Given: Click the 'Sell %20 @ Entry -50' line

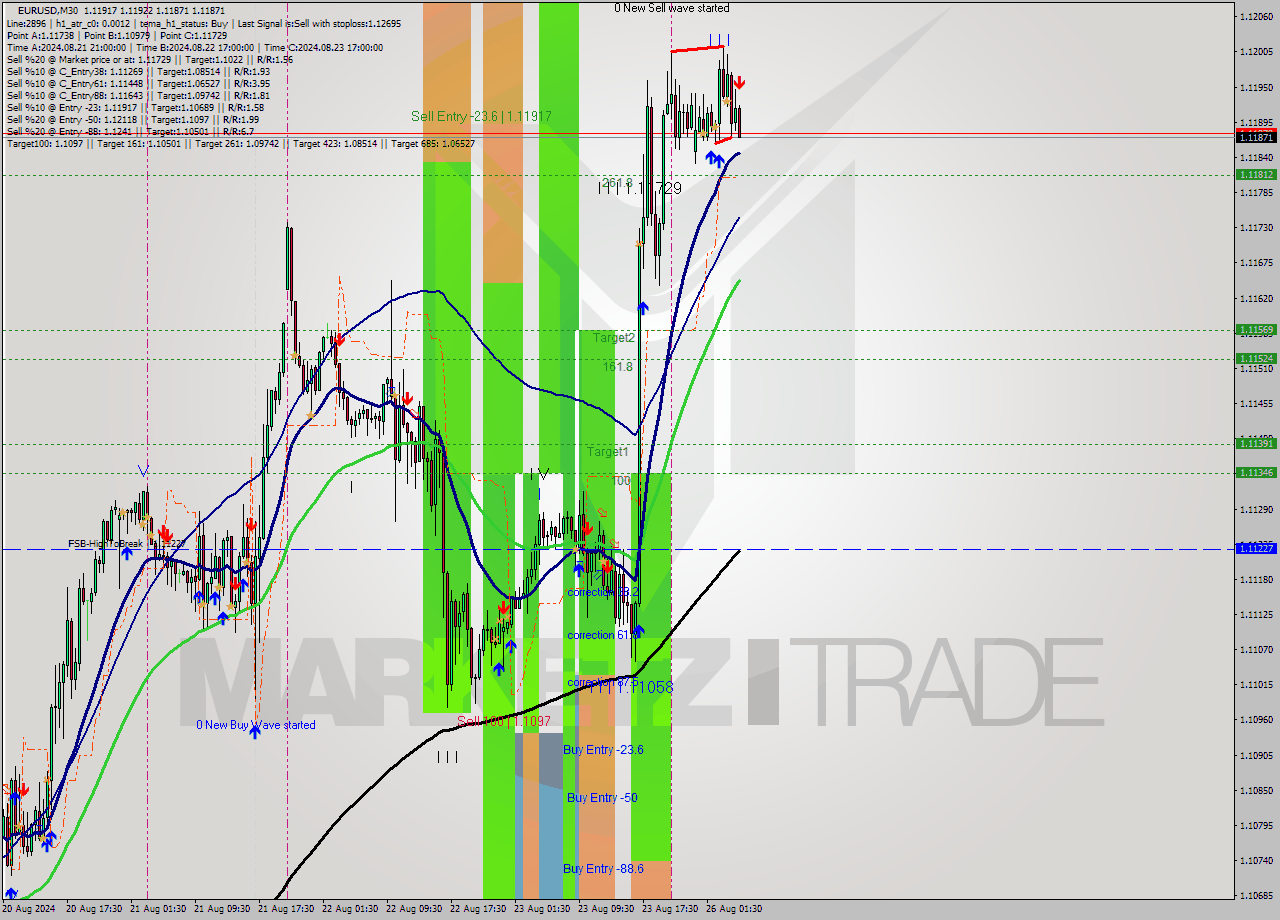Looking at the screenshot, I should click(132, 119).
